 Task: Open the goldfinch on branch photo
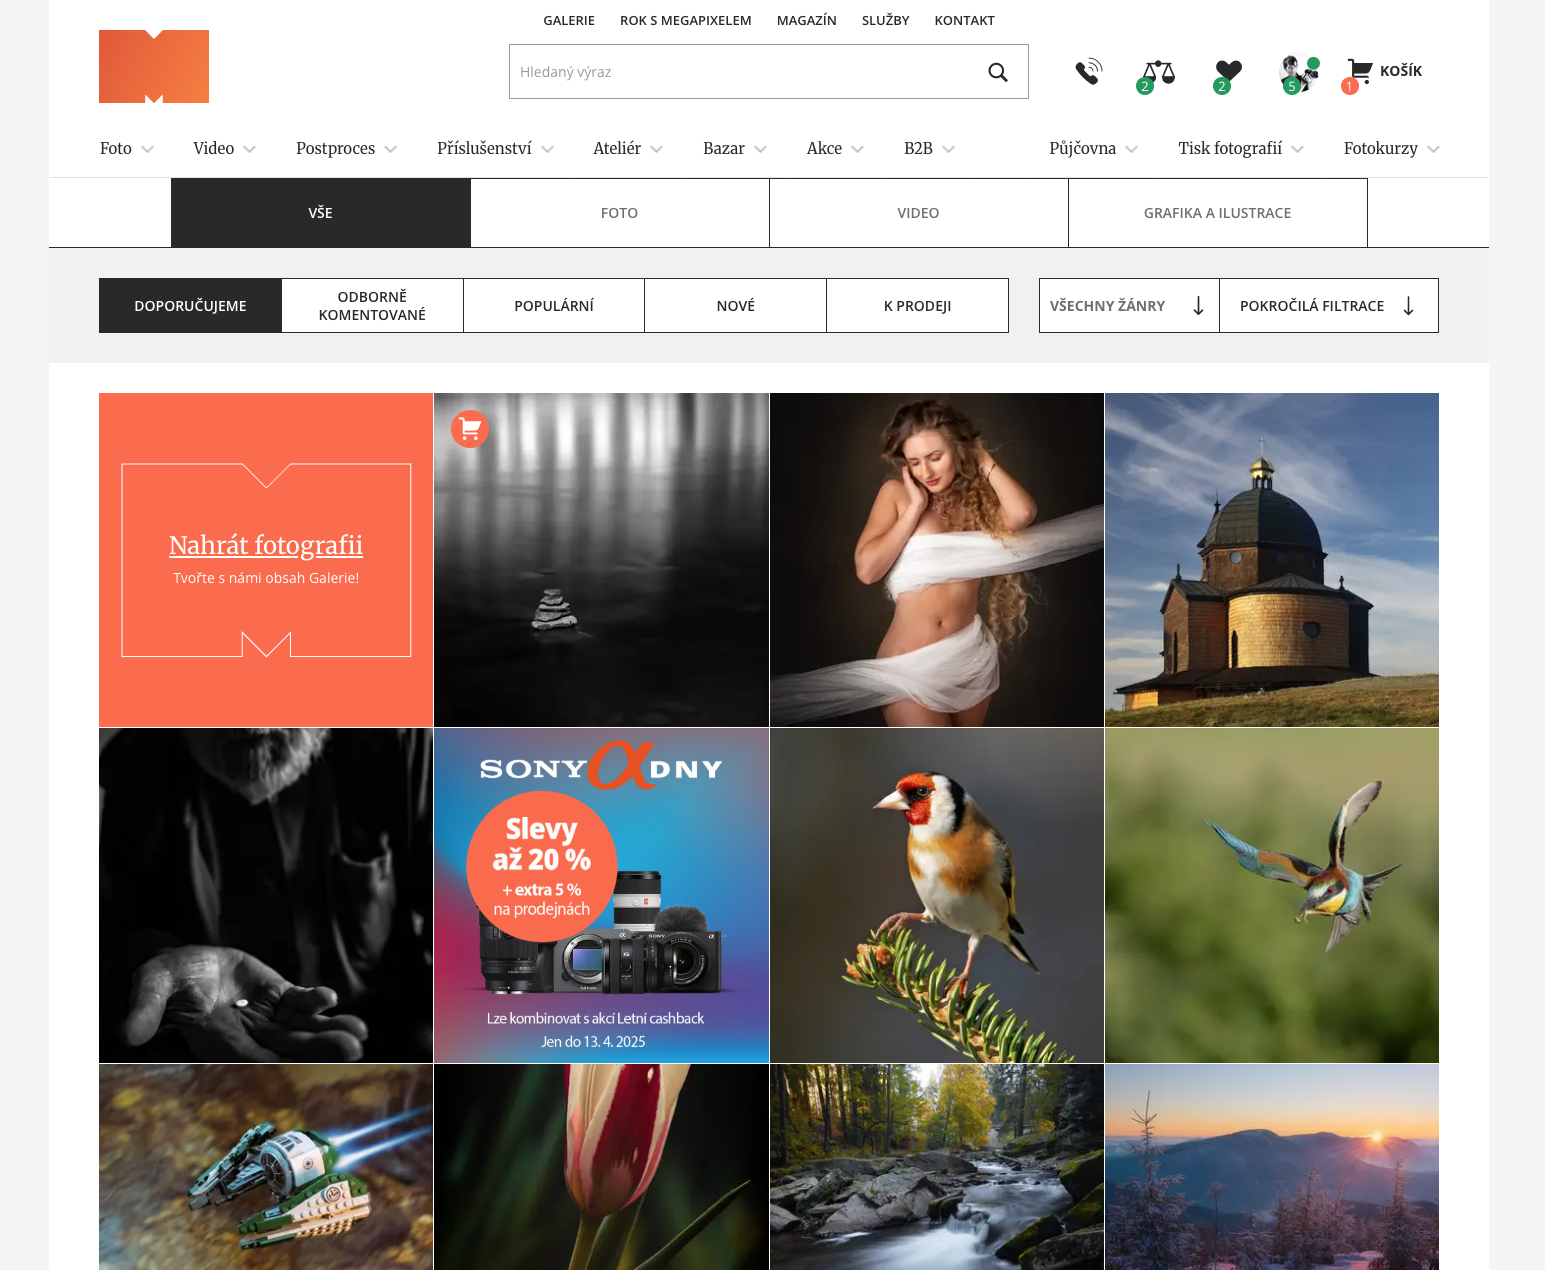937,895
